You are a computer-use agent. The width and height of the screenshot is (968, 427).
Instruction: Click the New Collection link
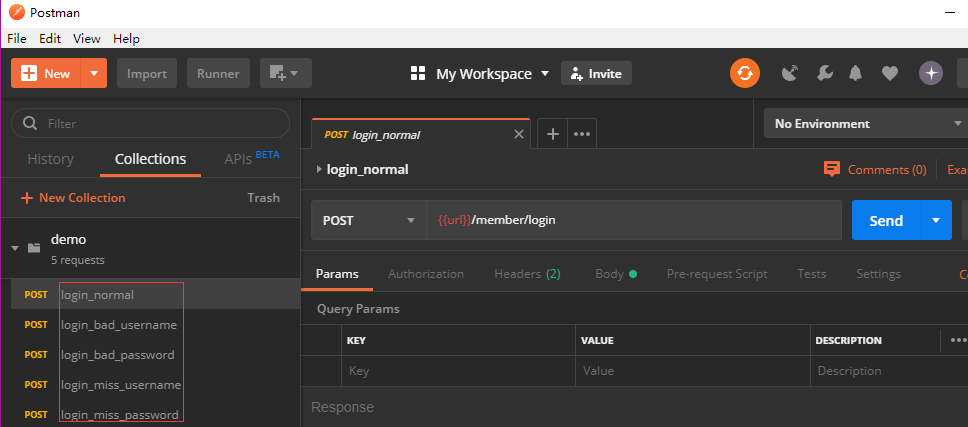(73, 198)
